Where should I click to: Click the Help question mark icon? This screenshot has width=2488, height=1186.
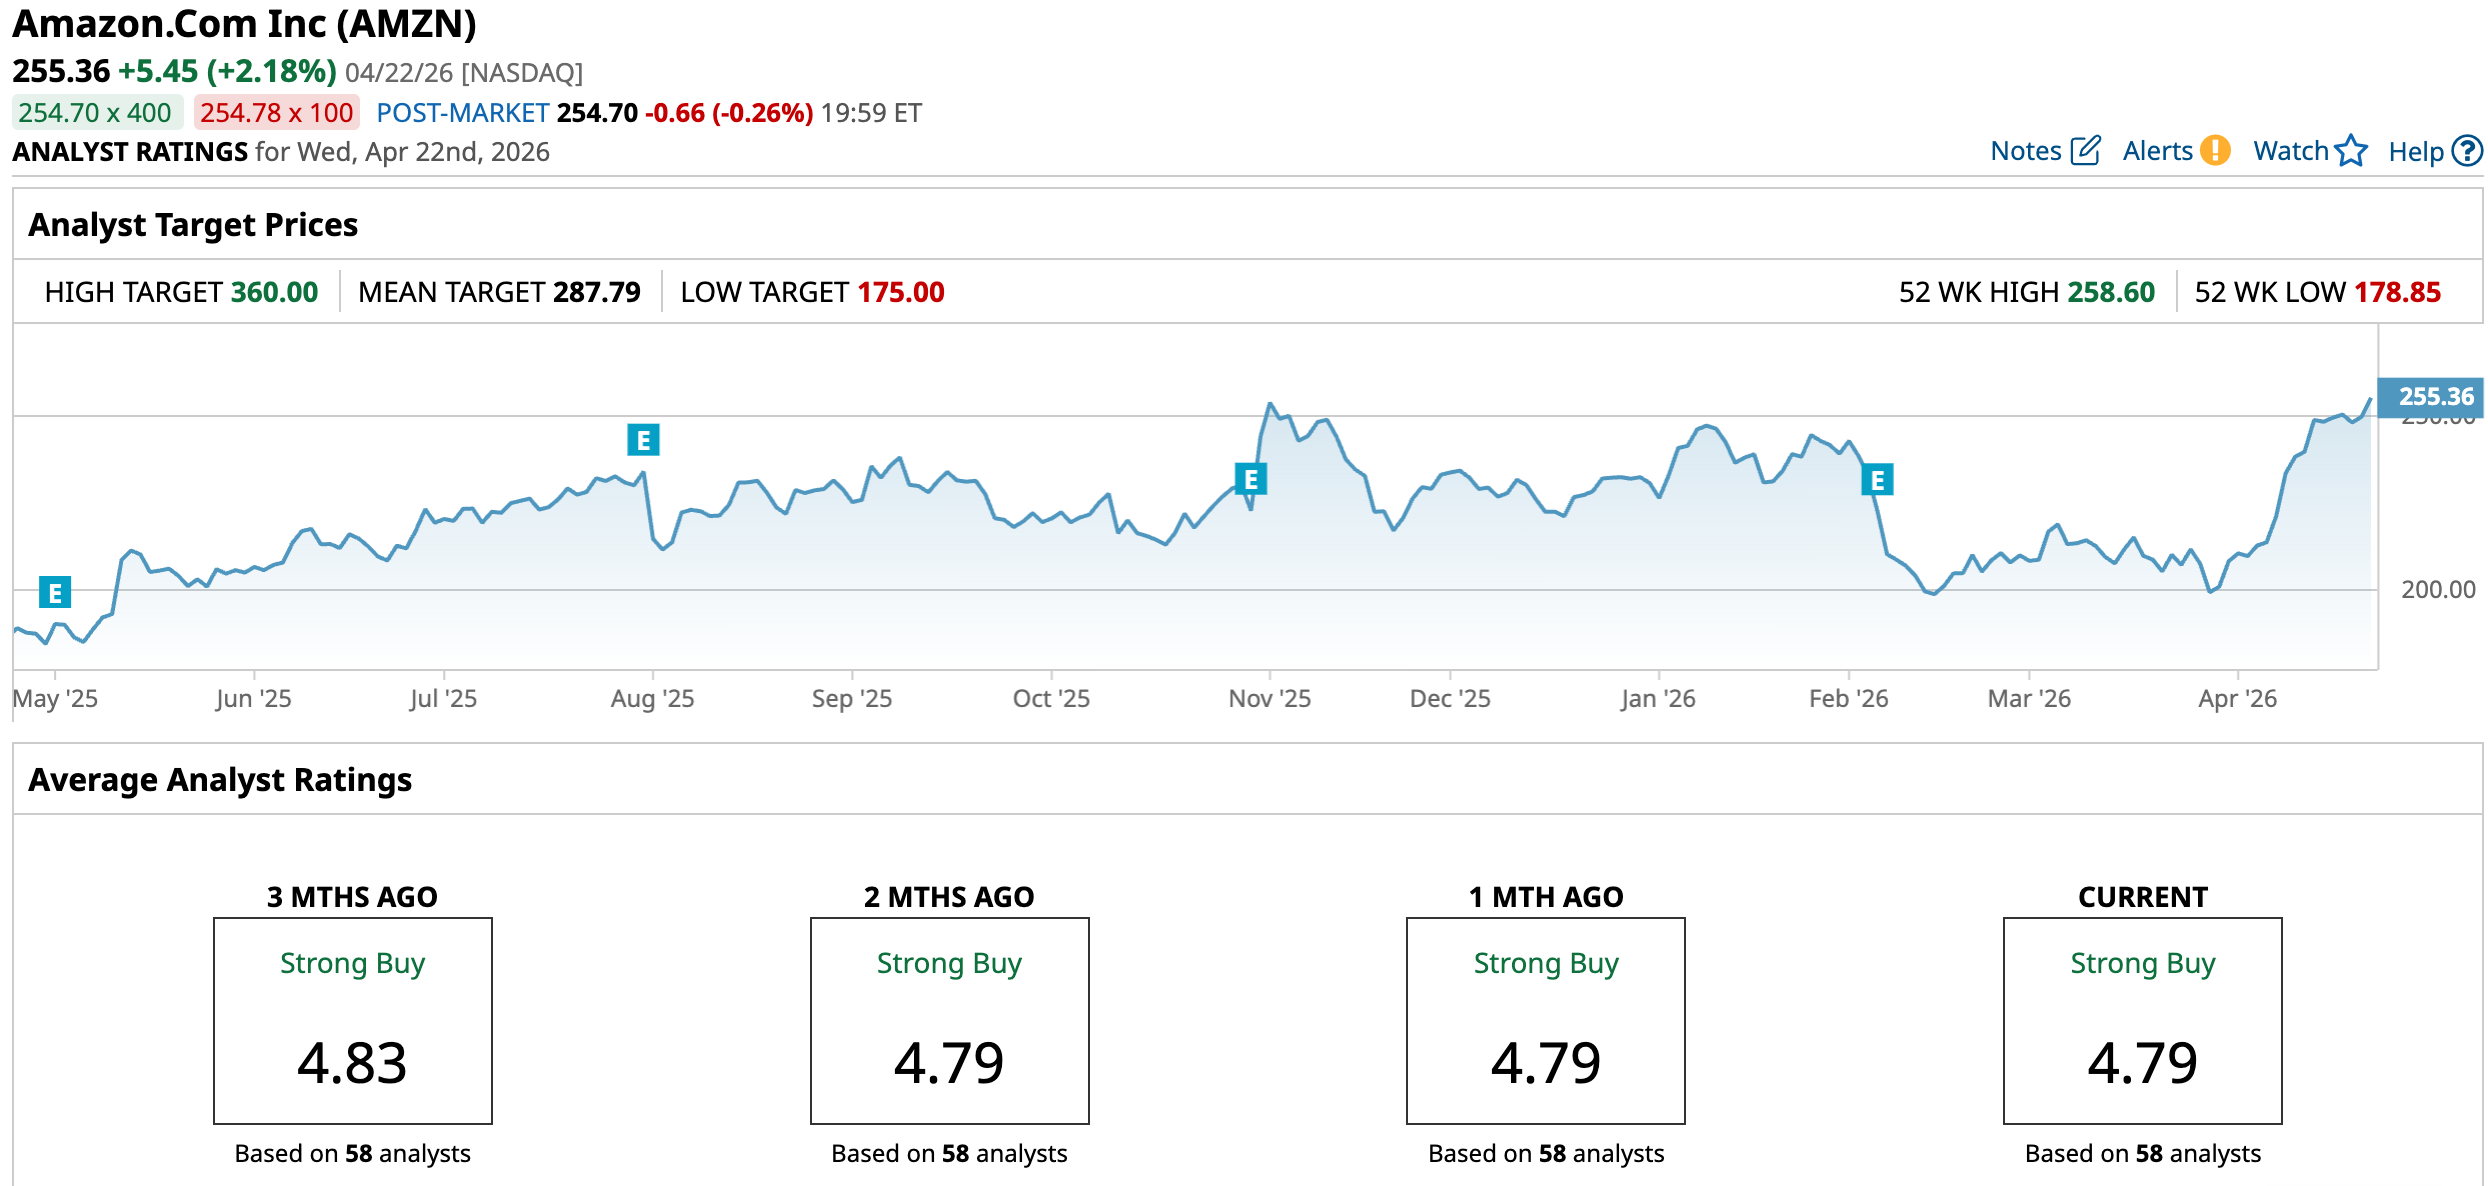tap(2468, 151)
